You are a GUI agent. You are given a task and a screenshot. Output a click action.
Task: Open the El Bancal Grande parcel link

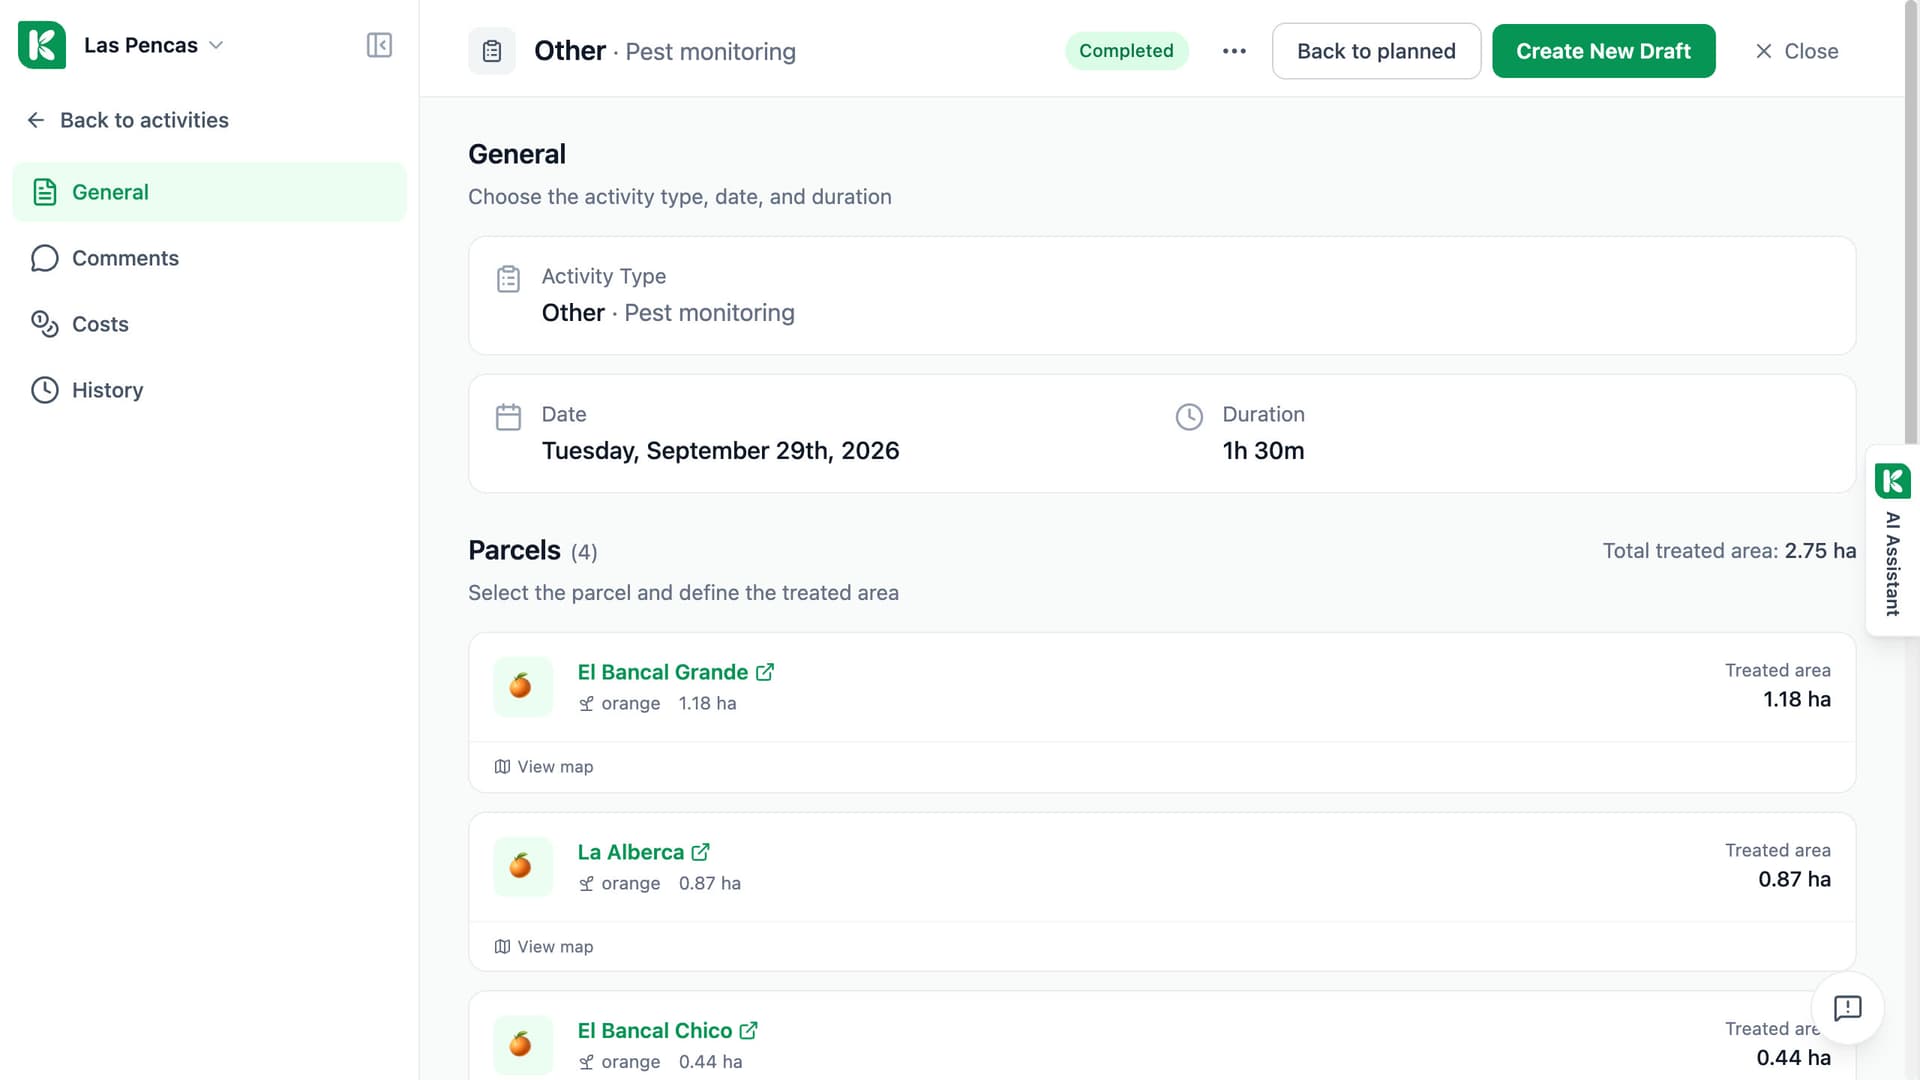click(x=662, y=672)
